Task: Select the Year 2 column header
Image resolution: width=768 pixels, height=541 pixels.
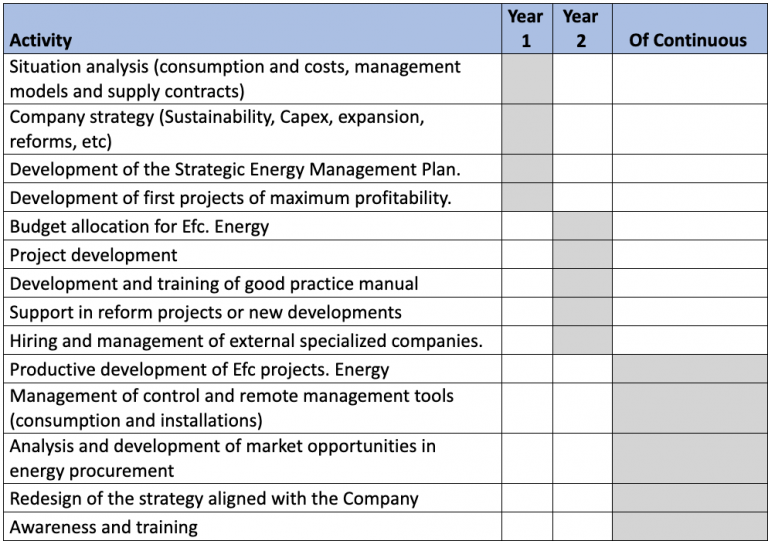Action: coord(582,29)
